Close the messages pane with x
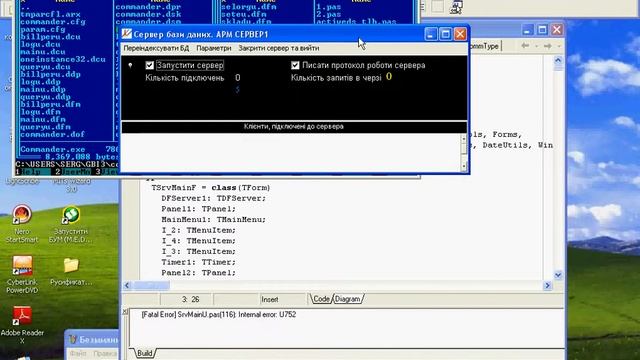 point(125,312)
